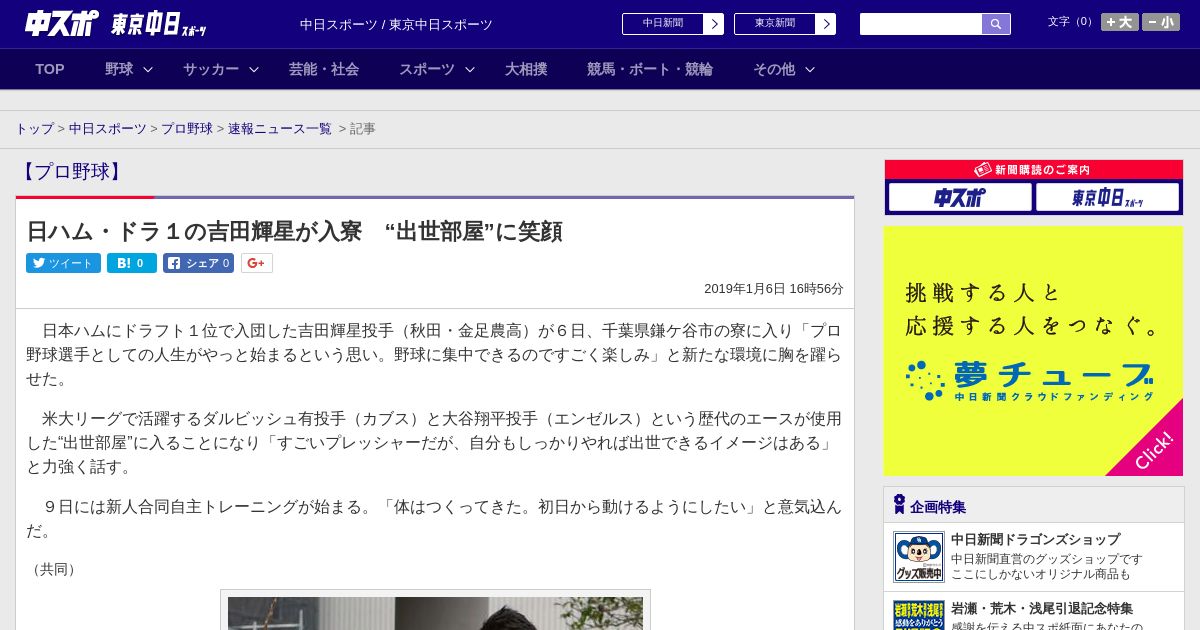Click the Click! corner on yellow ad
This screenshot has height=630, width=1200.
pyautogui.click(x=1153, y=449)
